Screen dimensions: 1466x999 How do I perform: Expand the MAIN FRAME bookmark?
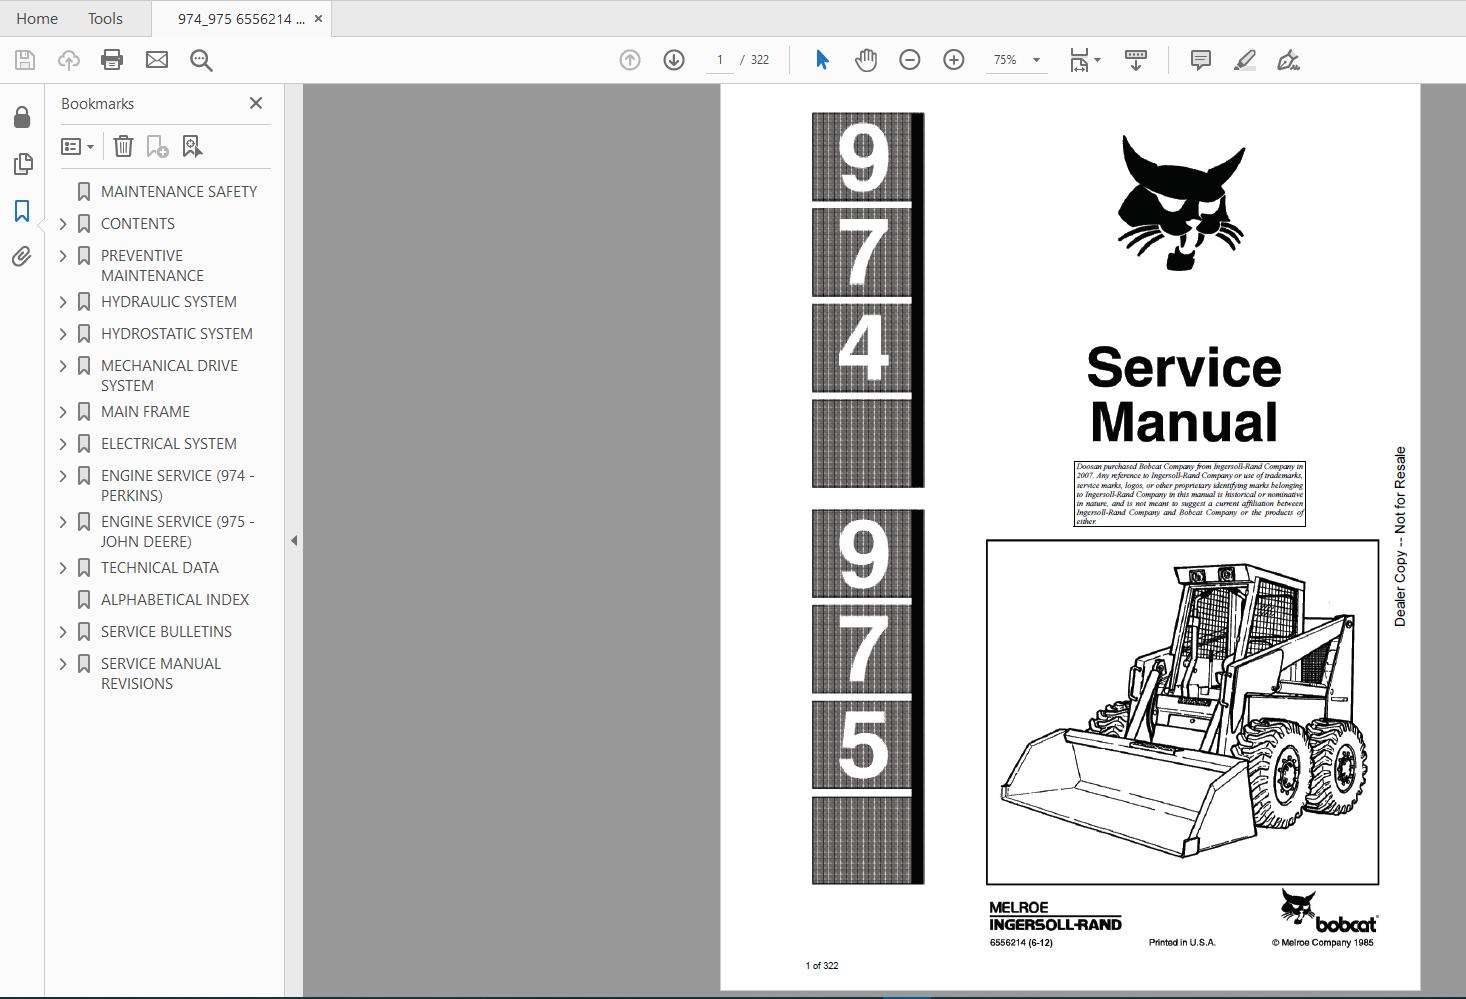point(64,412)
